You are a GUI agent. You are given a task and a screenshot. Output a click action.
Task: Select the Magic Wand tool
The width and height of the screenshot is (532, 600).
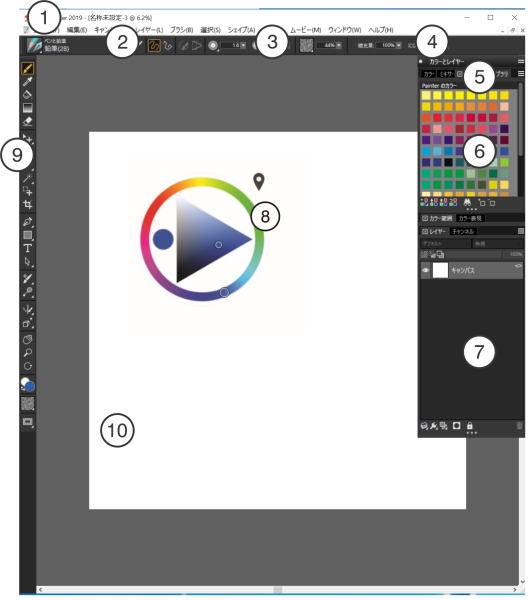[x=28, y=178]
